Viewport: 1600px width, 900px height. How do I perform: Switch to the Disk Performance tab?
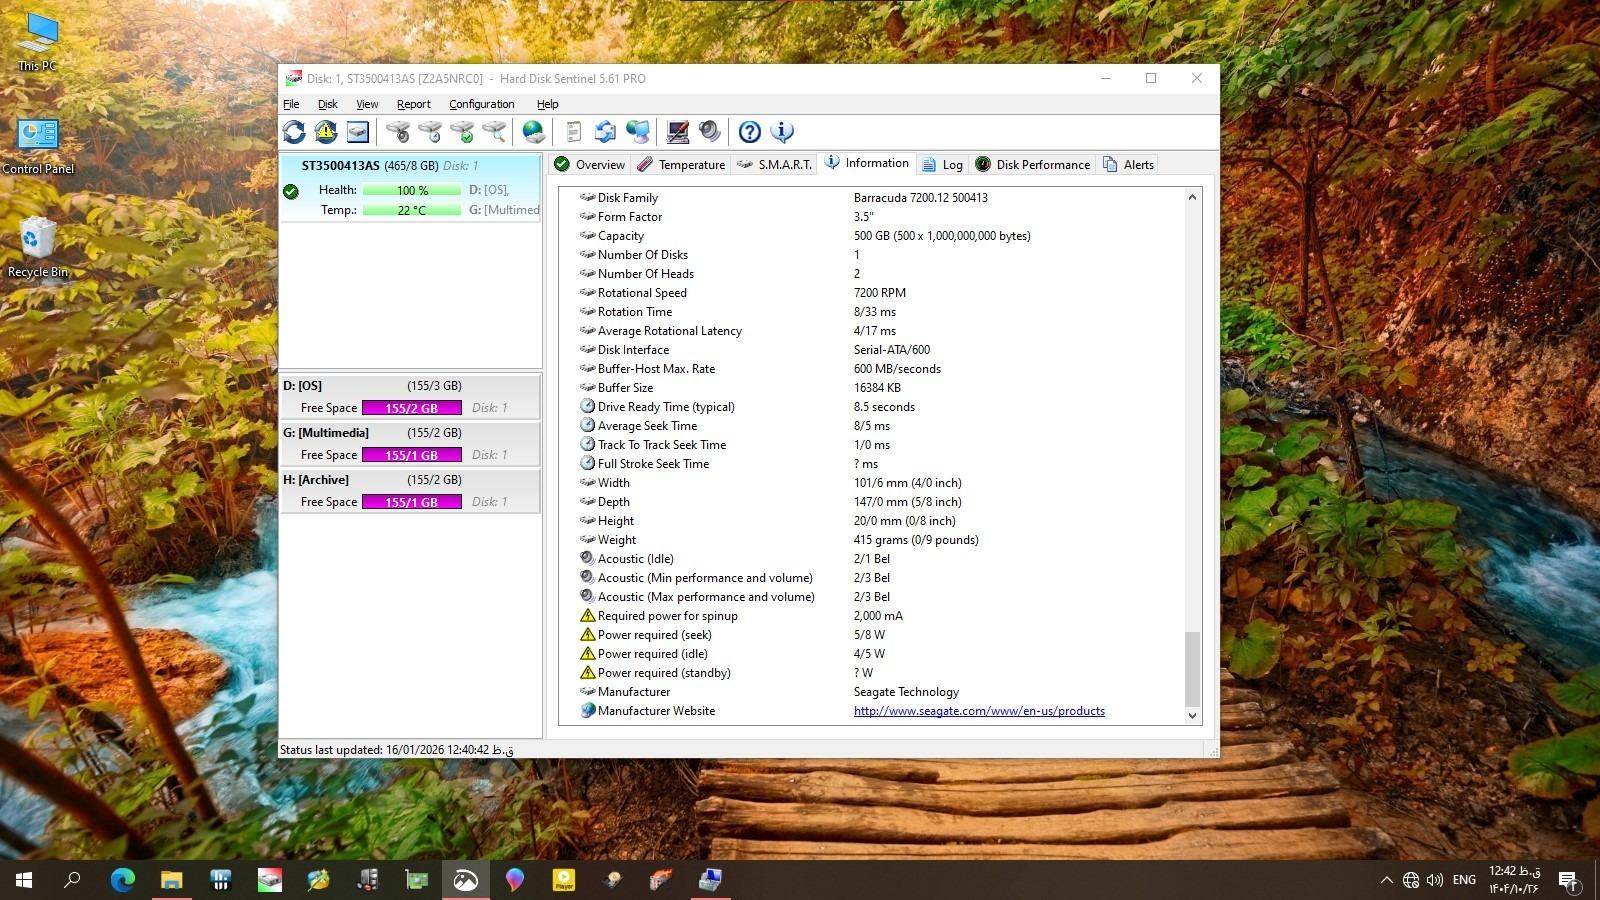tap(1033, 165)
